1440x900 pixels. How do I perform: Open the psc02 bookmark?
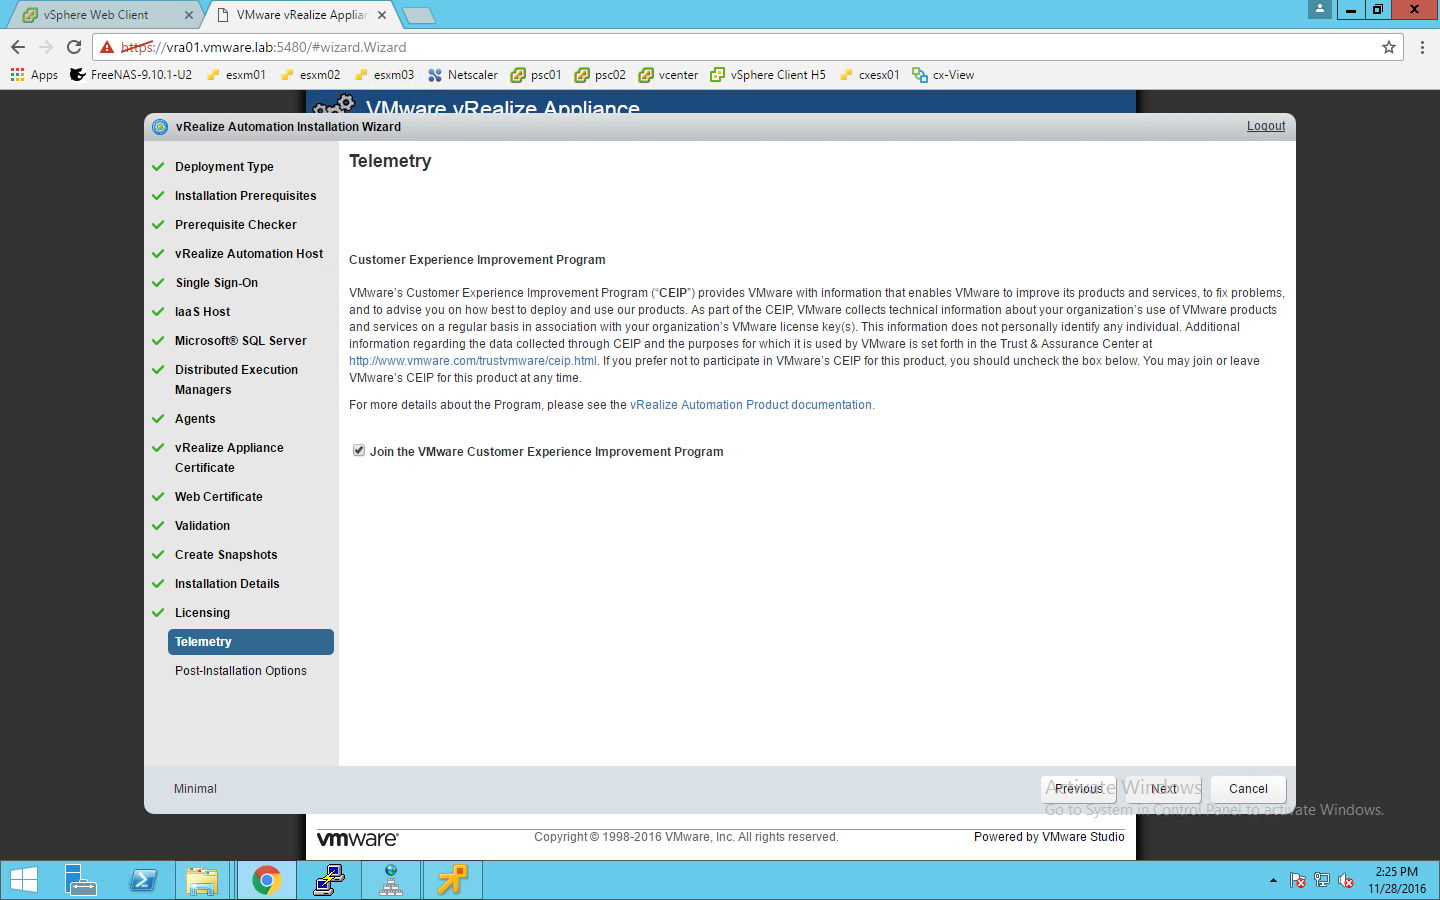pyautogui.click(x=600, y=75)
